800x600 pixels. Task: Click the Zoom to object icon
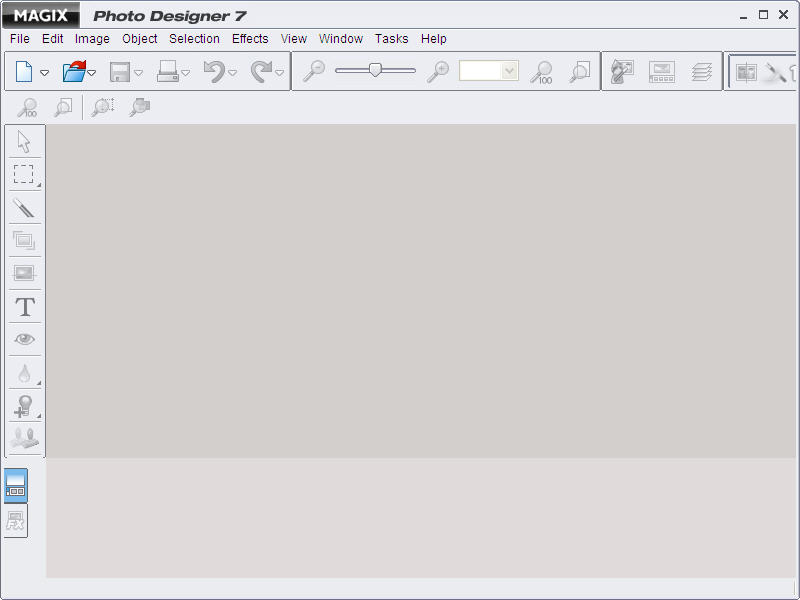point(139,107)
